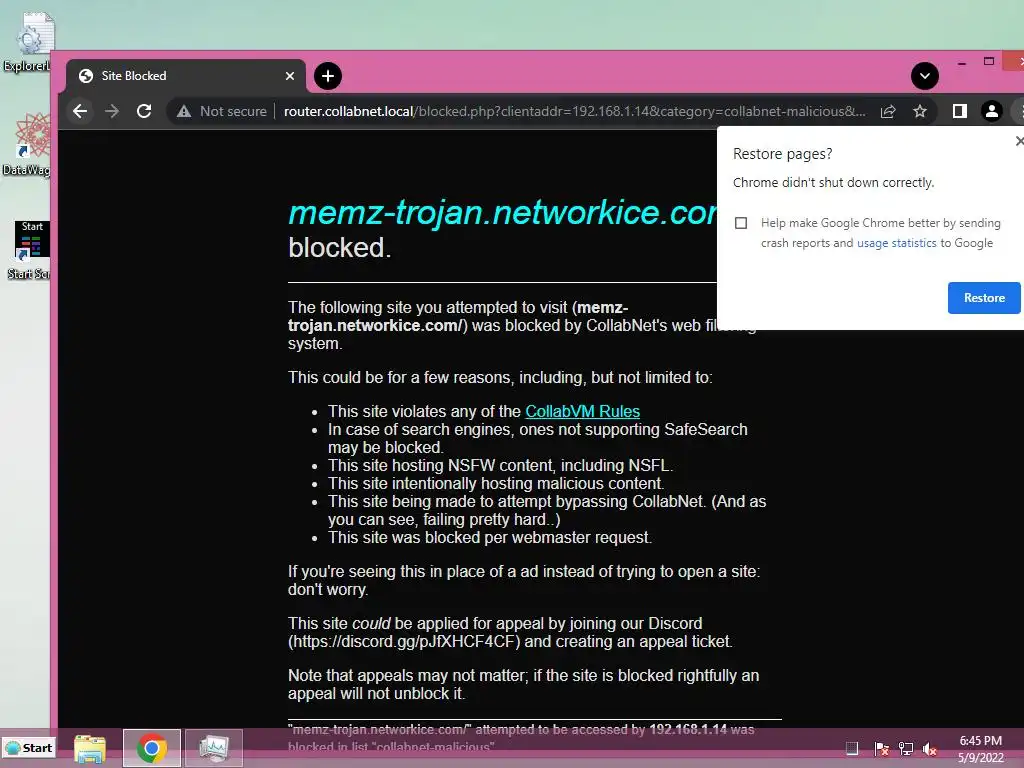Click the Chrome taskbar icon

[x=152, y=748]
